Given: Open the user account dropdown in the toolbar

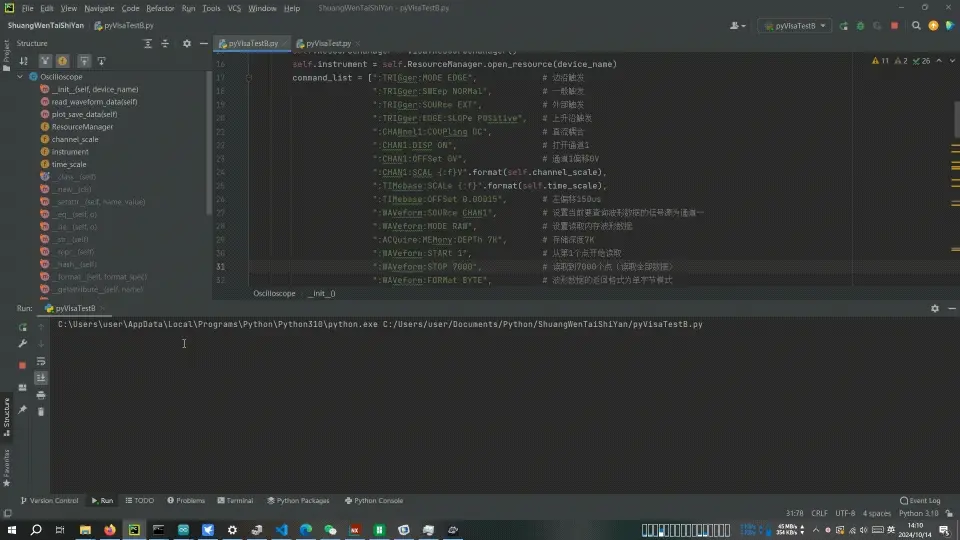Looking at the screenshot, I should [x=738, y=26].
